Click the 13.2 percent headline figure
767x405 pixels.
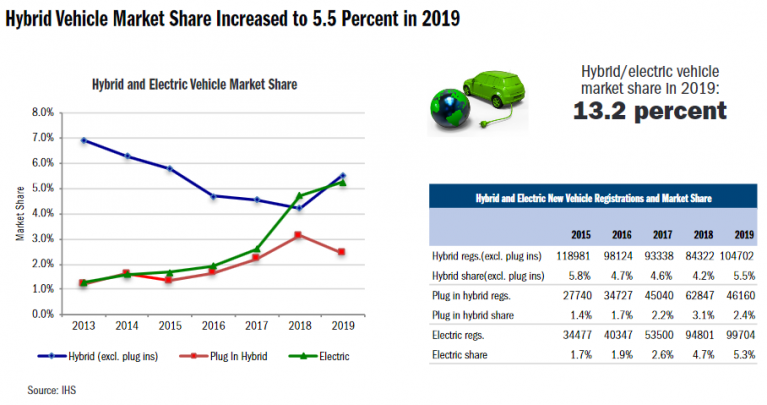(x=650, y=111)
